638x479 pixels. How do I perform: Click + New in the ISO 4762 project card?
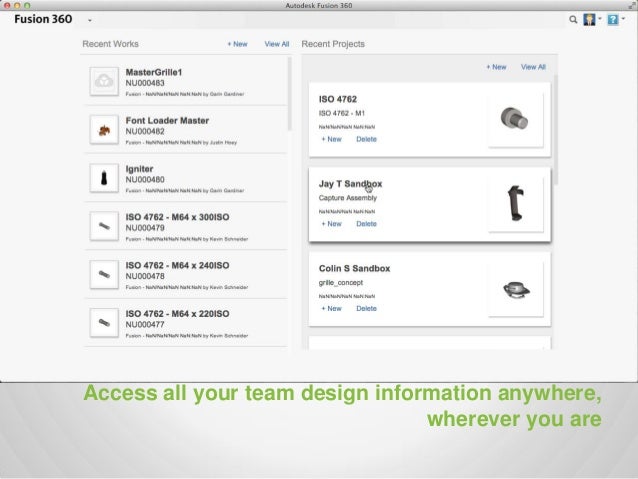332,139
